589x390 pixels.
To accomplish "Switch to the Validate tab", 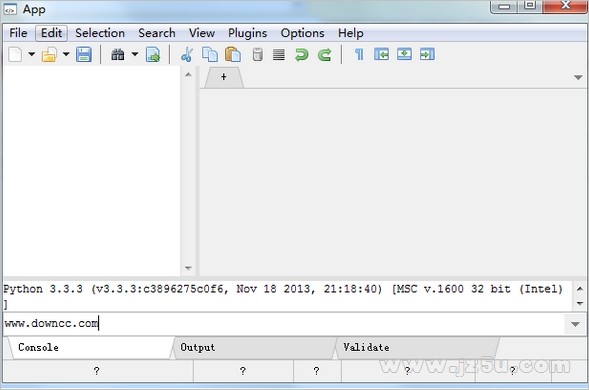I will pos(417,348).
